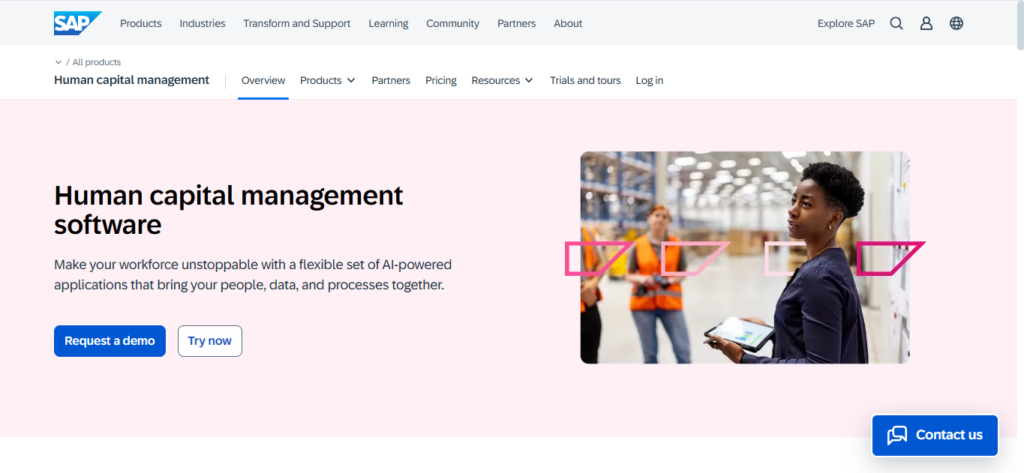Click the chat bubble icon in Contact us
This screenshot has height=473, width=1024.
click(x=897, y=435)
